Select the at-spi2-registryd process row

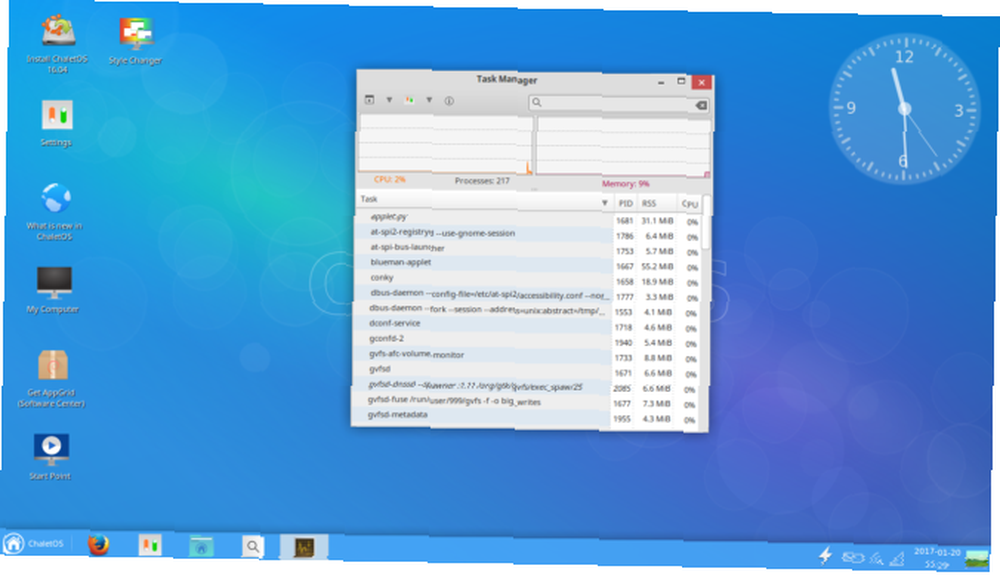pyautogui.click(x=527, y=234)
